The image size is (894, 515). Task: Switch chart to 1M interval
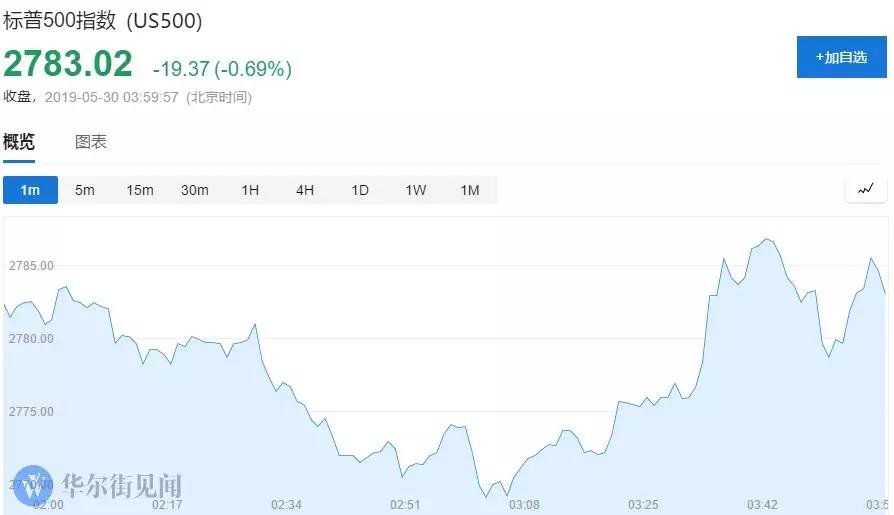[x=470, y=190]
